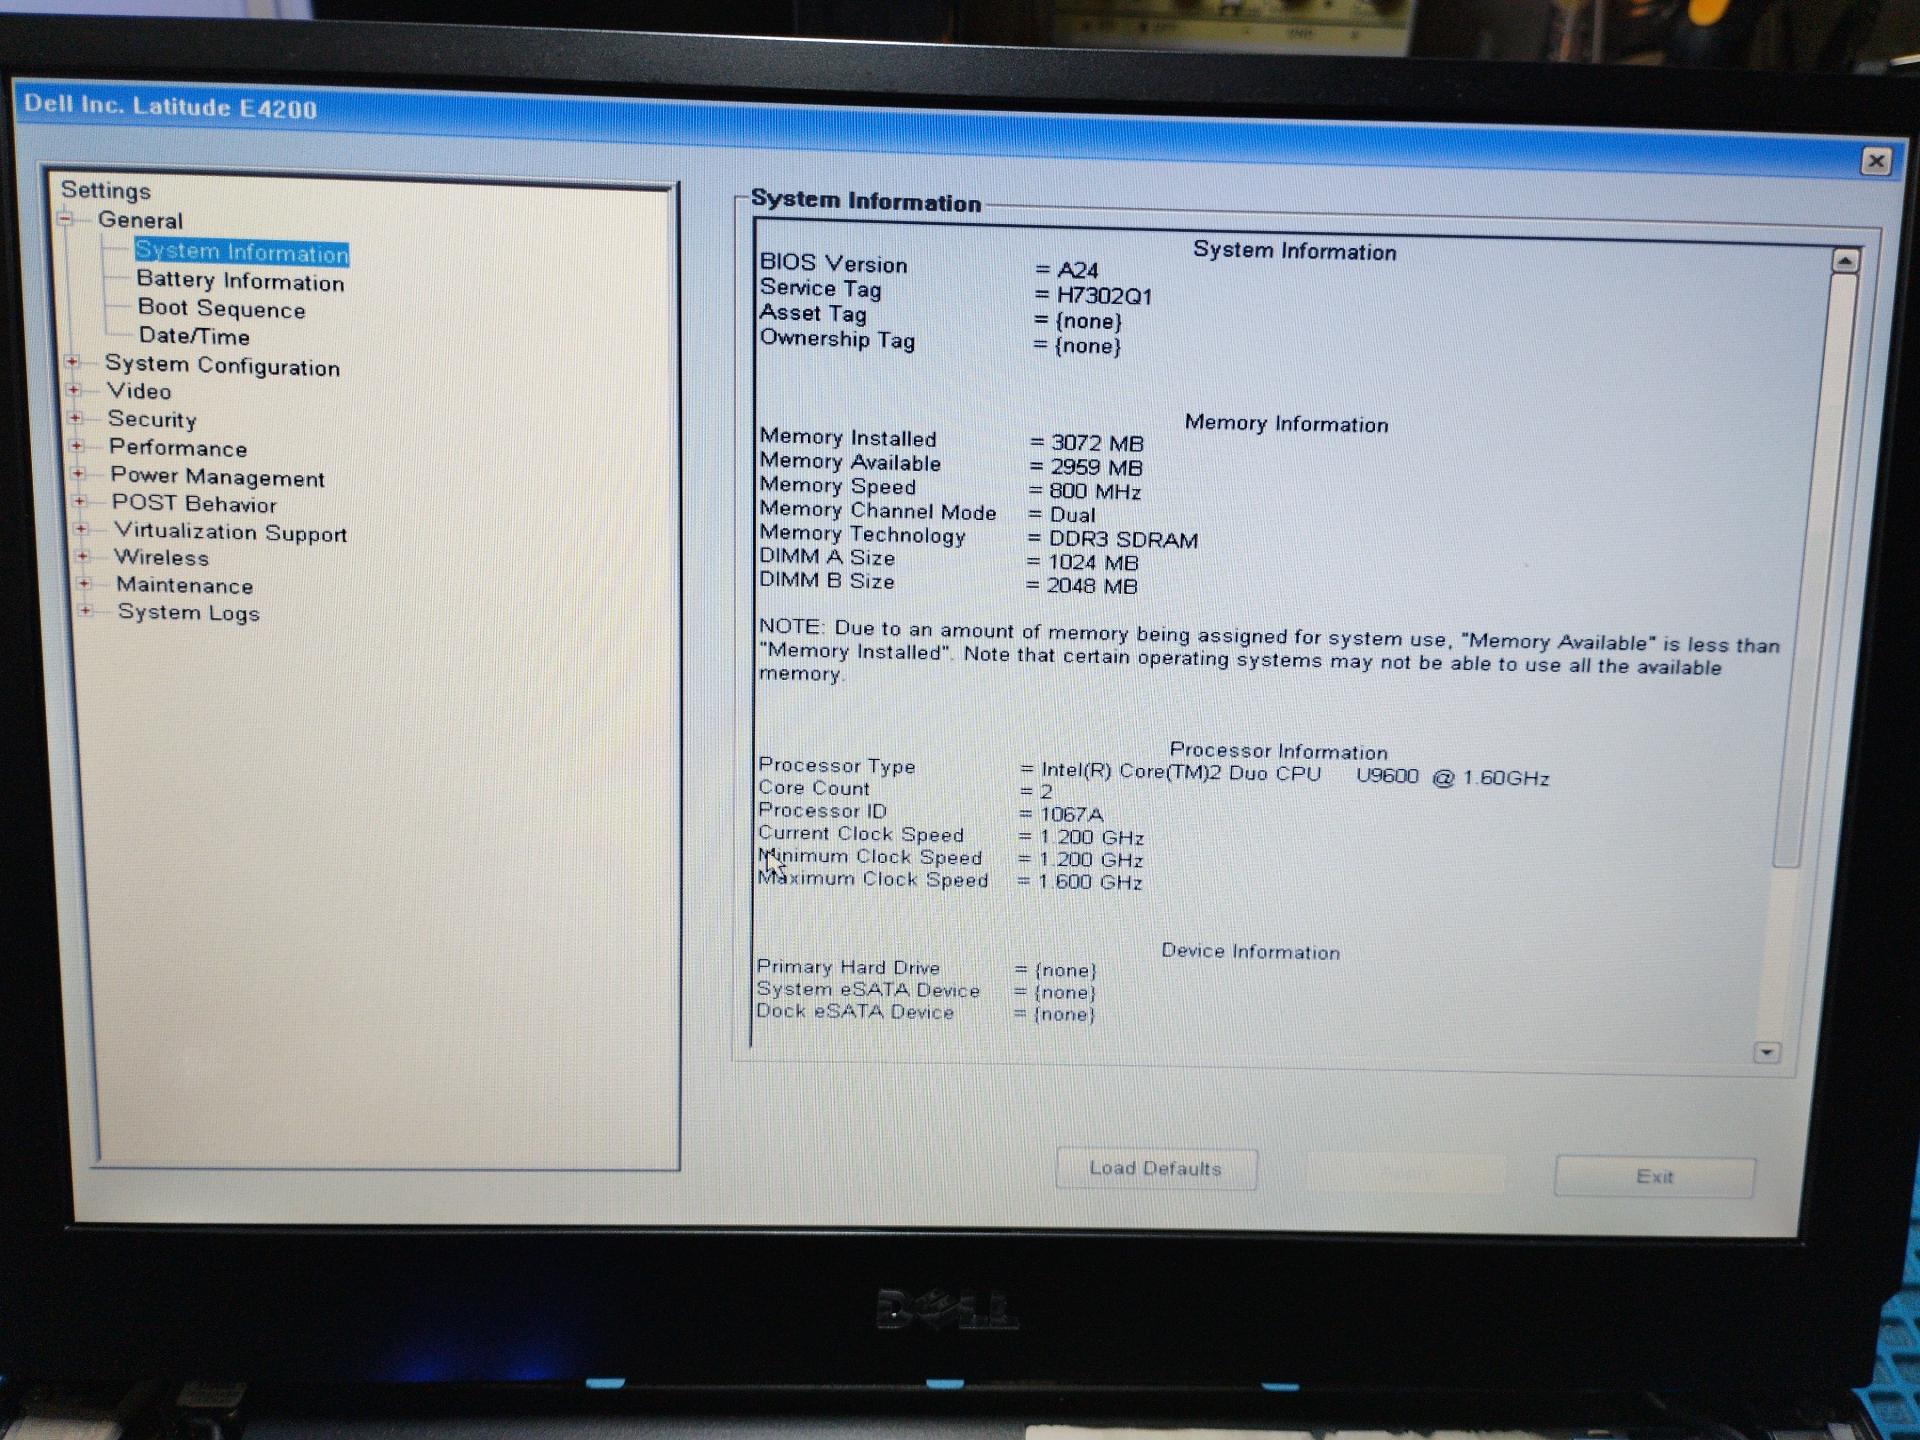This screenshot has height=1440, width=1920.
Task: Click the BIOS Version value A24
Action: click(x=1077, y=270)
